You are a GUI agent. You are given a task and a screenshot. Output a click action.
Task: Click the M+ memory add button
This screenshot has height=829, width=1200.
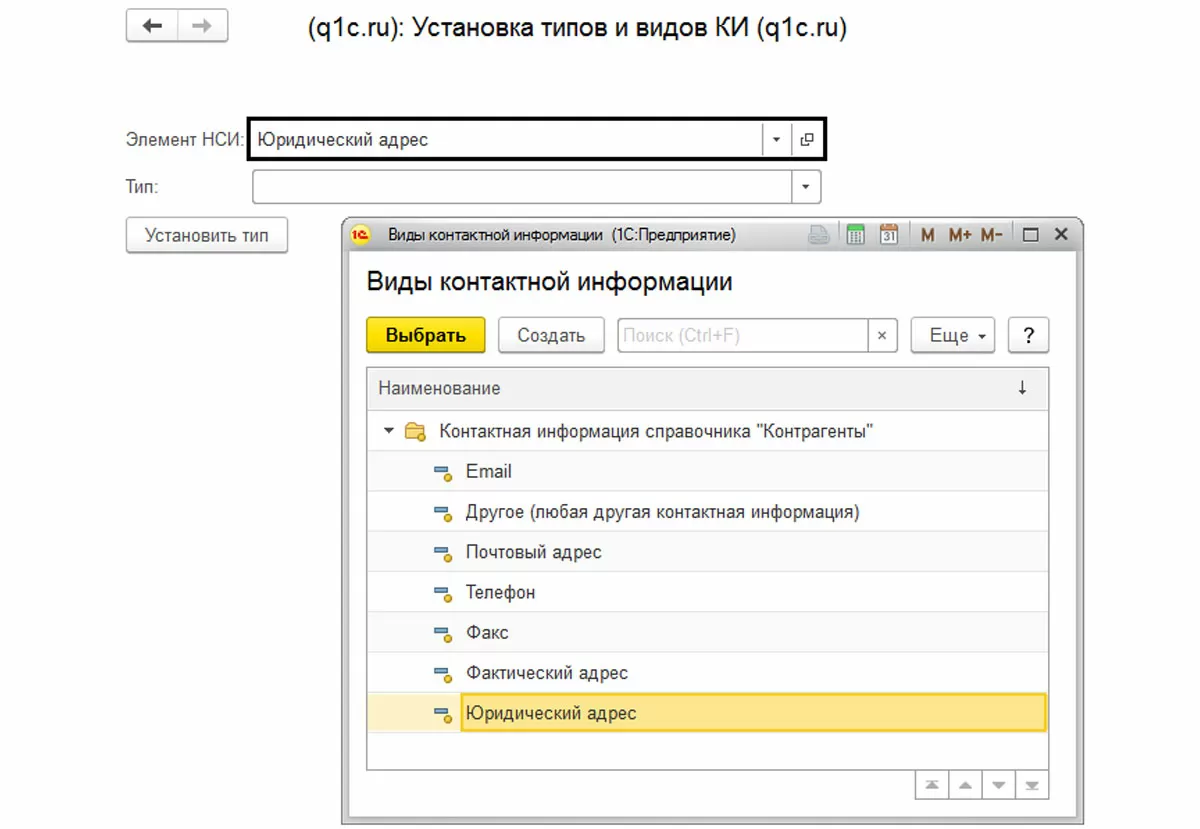(x=960, y=235)
